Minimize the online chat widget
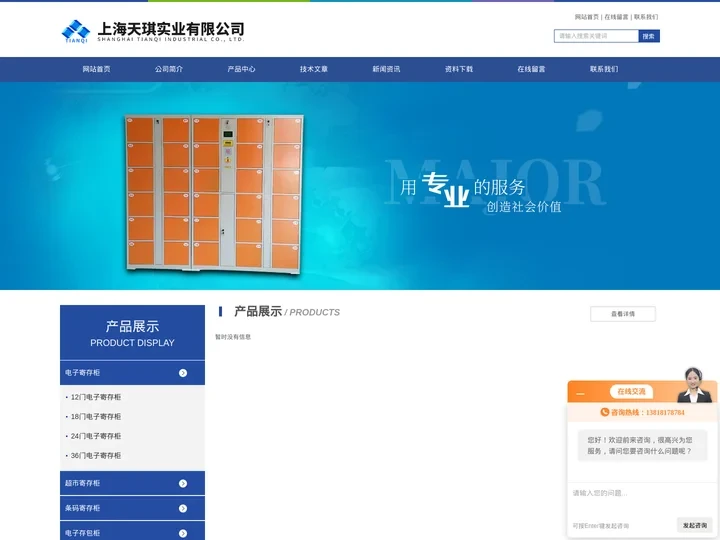The height and width of the screenshot is (540, 720). [580, 394]
